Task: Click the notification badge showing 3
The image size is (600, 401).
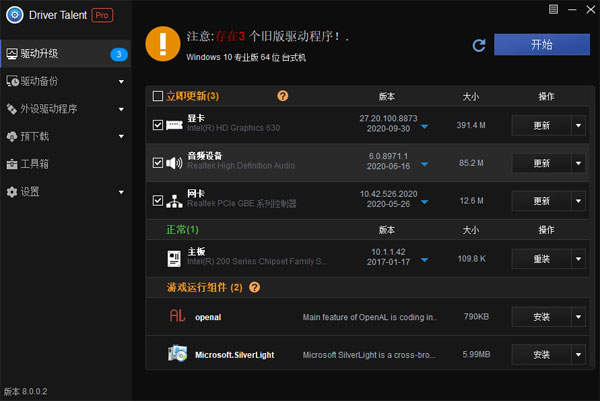Action: pos(119,54)
